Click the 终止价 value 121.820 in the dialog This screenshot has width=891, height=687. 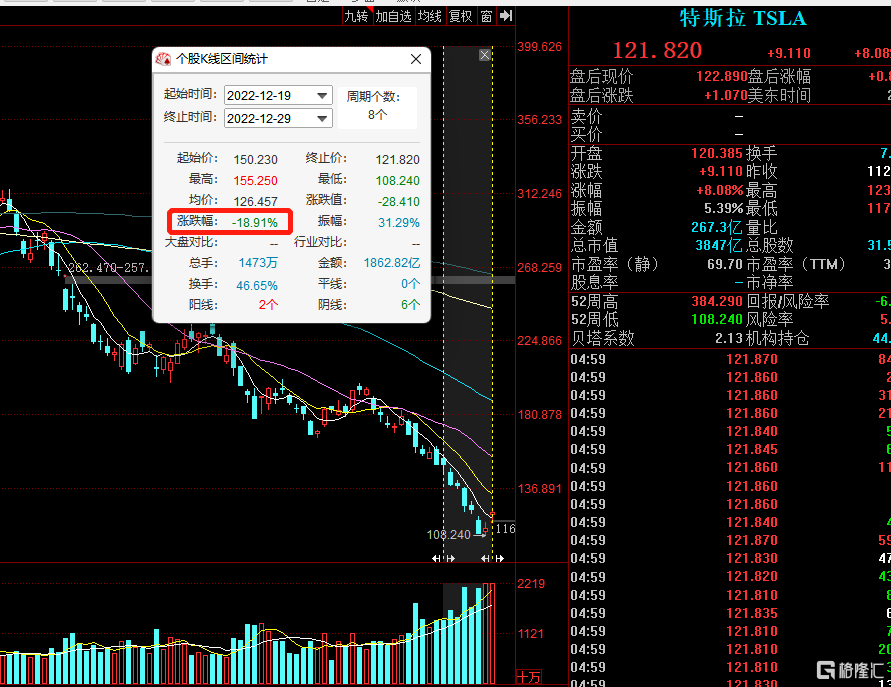click(x=397, y=160)
